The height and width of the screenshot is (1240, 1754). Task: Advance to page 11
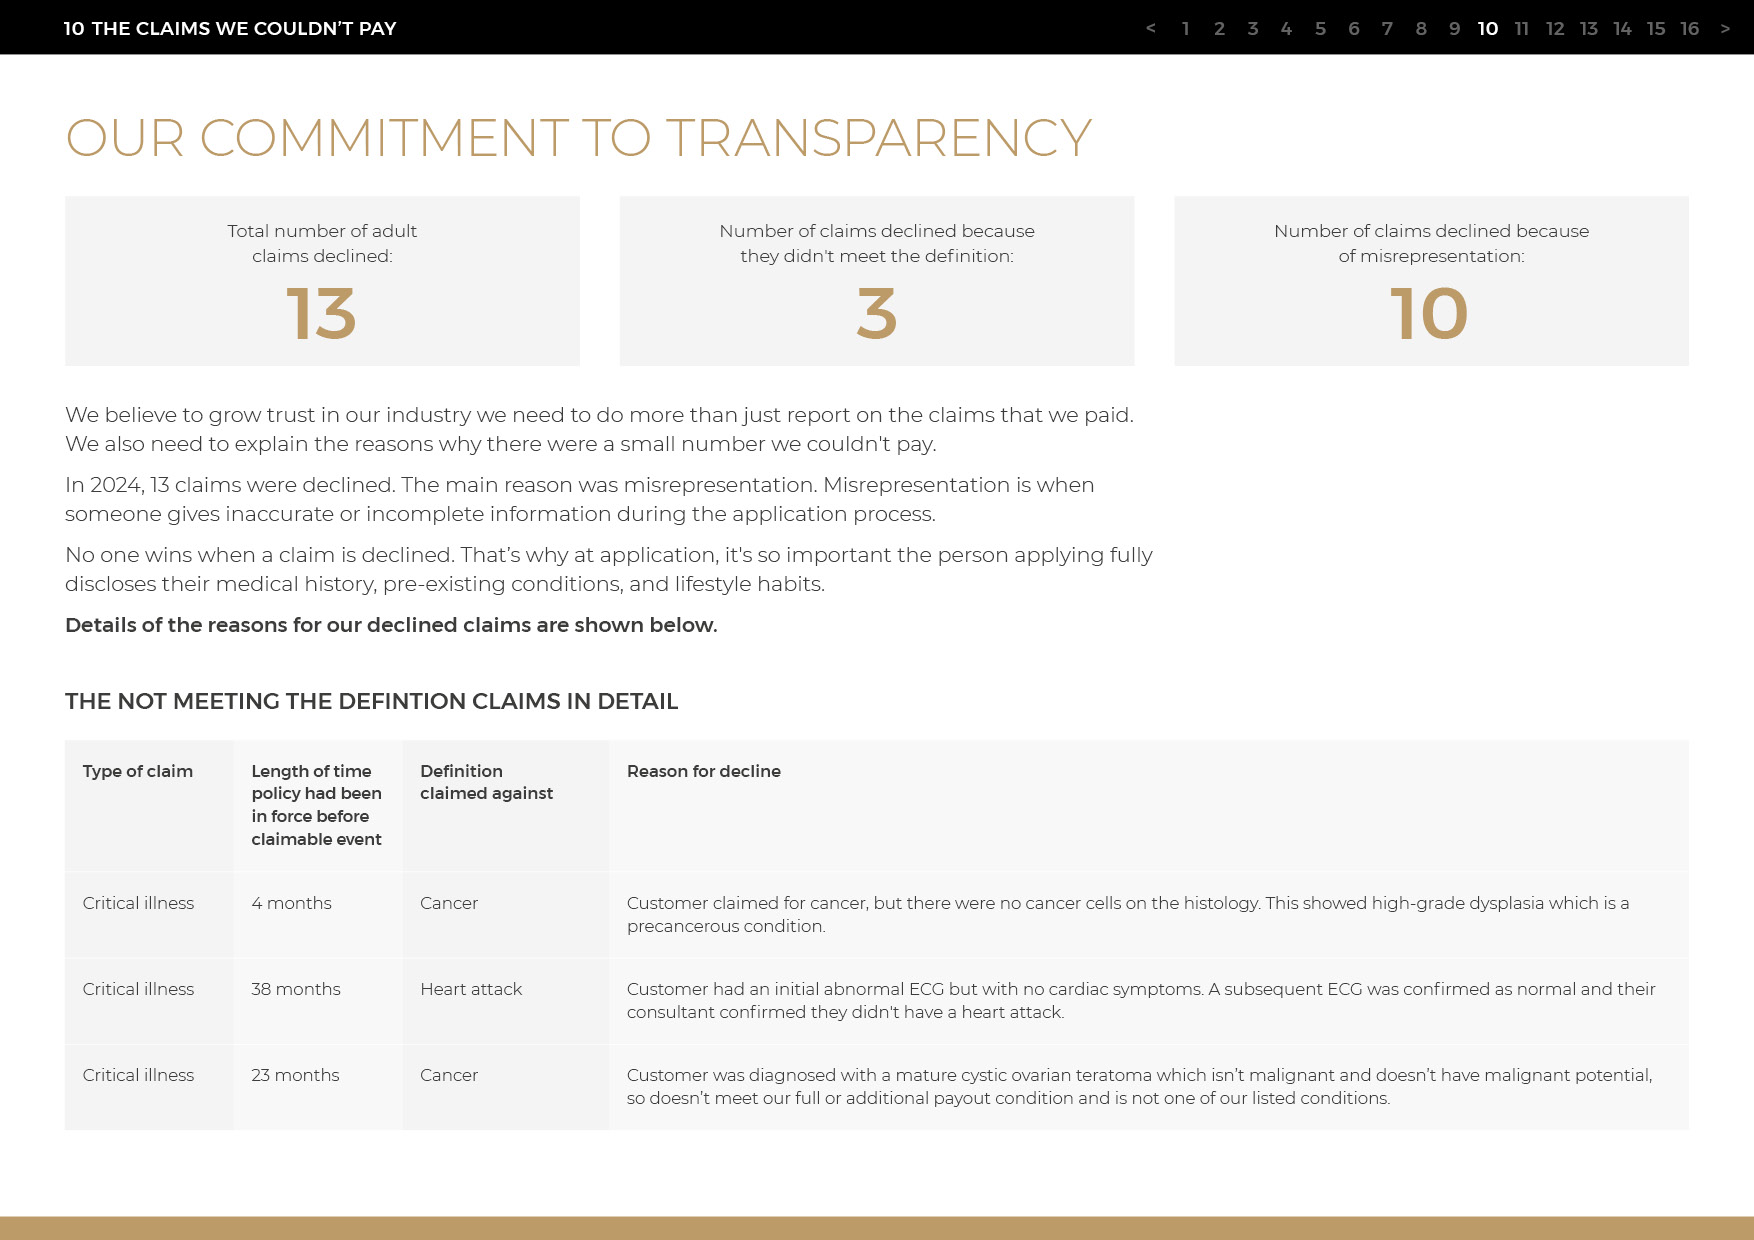click(1522, 28)
